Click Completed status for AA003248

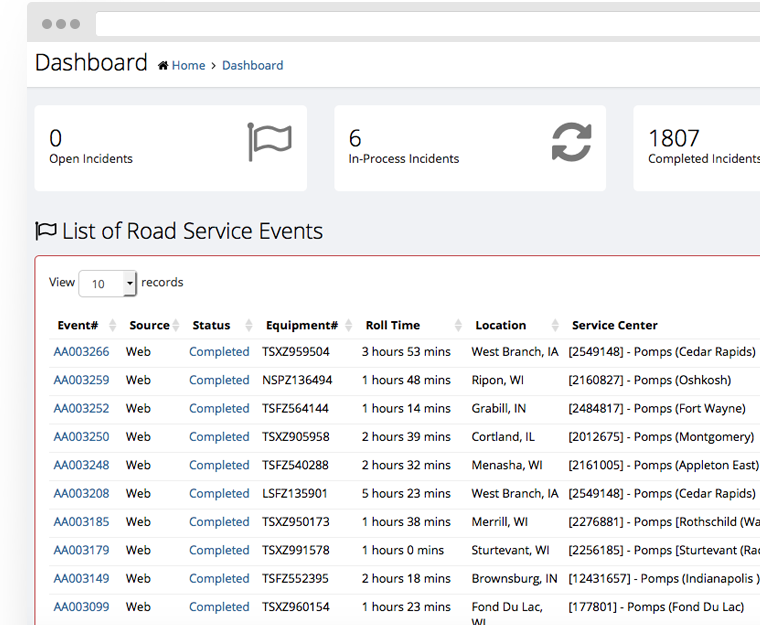(x=219, y=465)
